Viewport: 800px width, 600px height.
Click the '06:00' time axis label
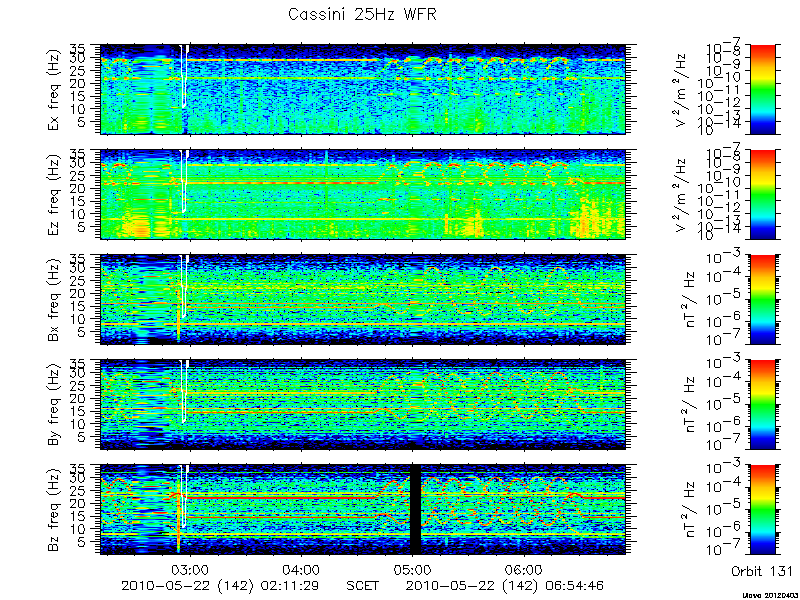522,569
